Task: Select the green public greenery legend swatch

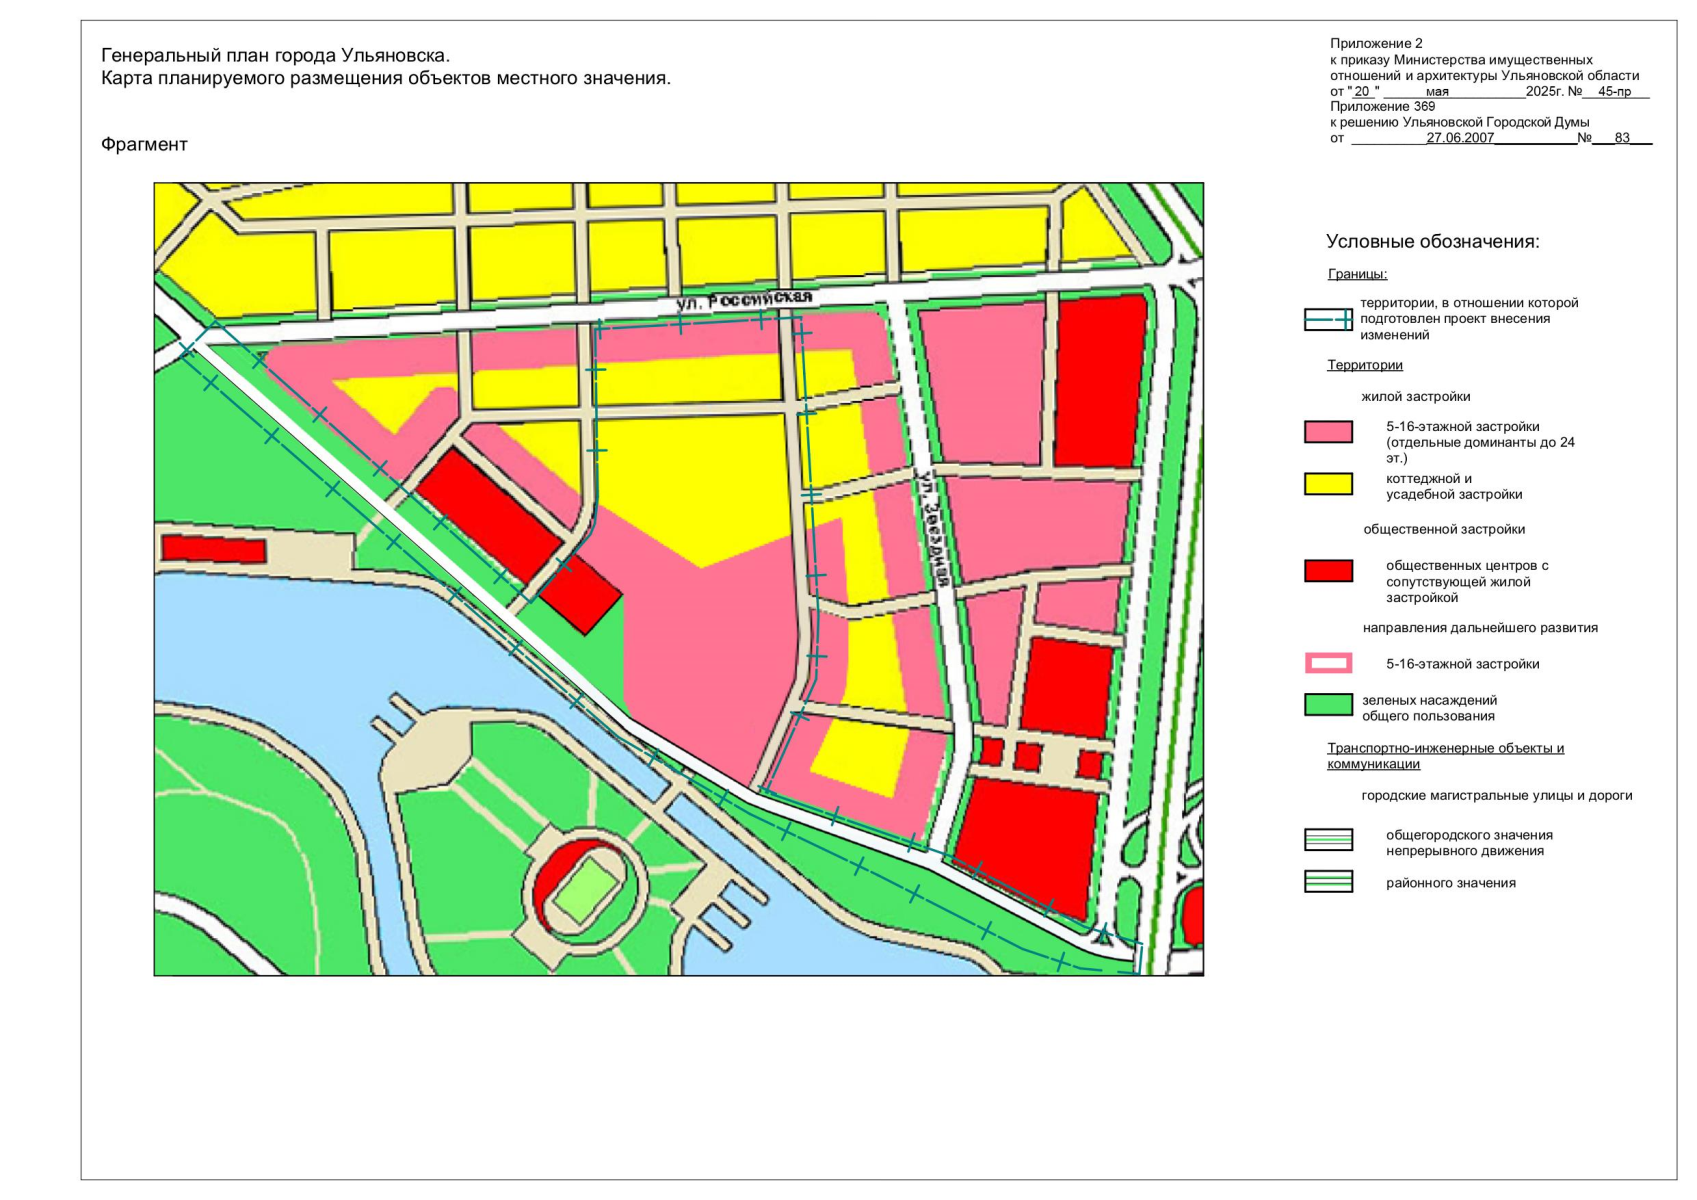Action: coord(1328,705)
